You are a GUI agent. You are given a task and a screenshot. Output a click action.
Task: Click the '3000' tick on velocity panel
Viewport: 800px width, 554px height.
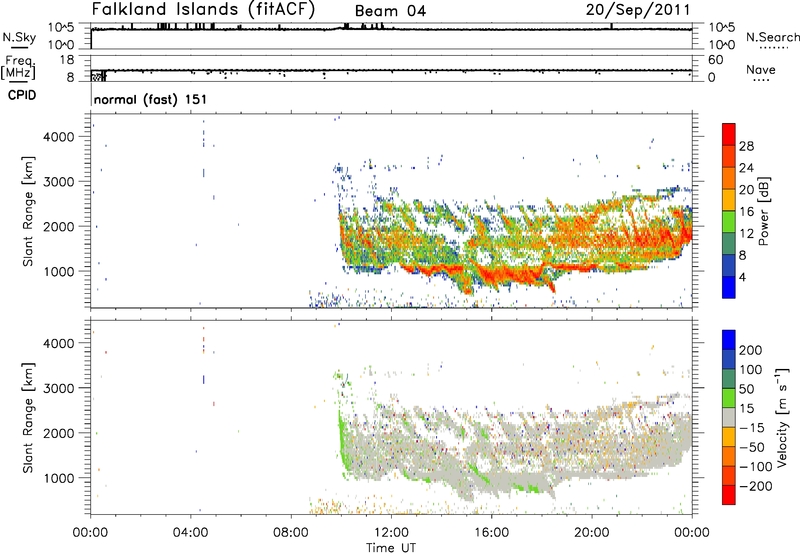59,388
